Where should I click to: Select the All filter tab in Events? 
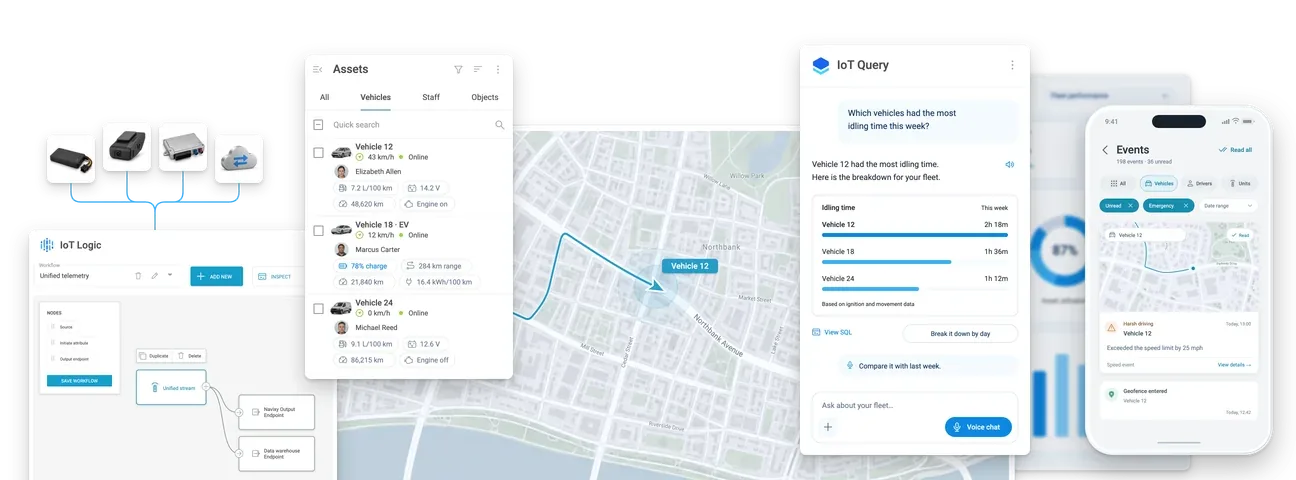pyautogui.click(x=1117, y=184)
